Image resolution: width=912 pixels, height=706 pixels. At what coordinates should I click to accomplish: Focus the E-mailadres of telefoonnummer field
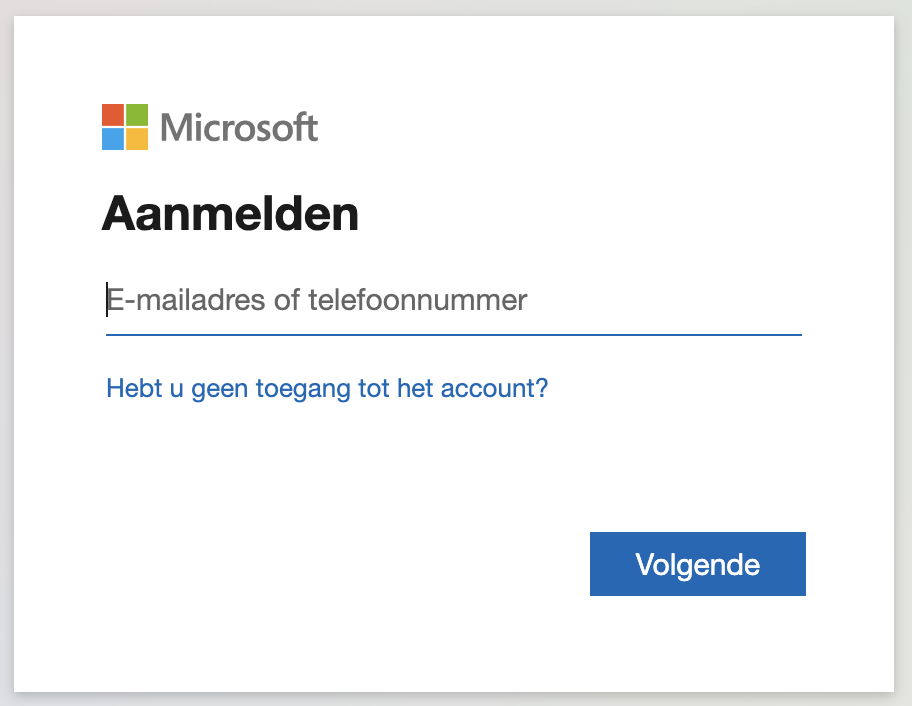[453, 300]
